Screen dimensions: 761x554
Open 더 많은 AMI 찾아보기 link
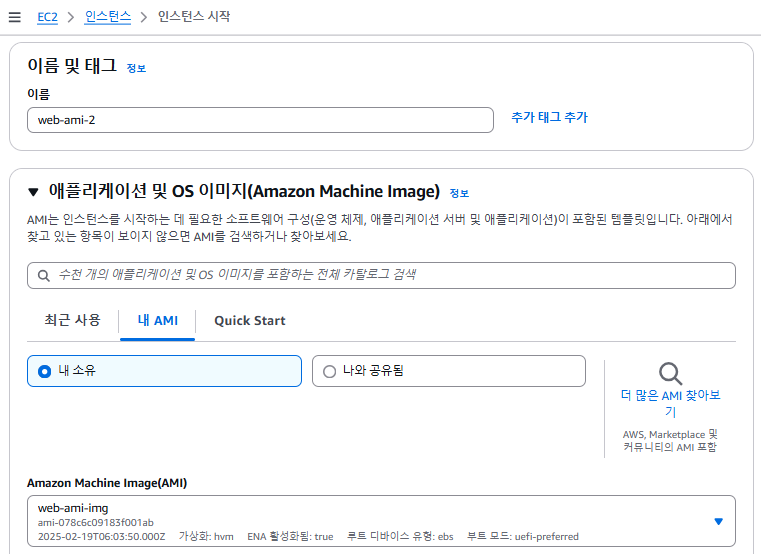[x=670, y=403]
